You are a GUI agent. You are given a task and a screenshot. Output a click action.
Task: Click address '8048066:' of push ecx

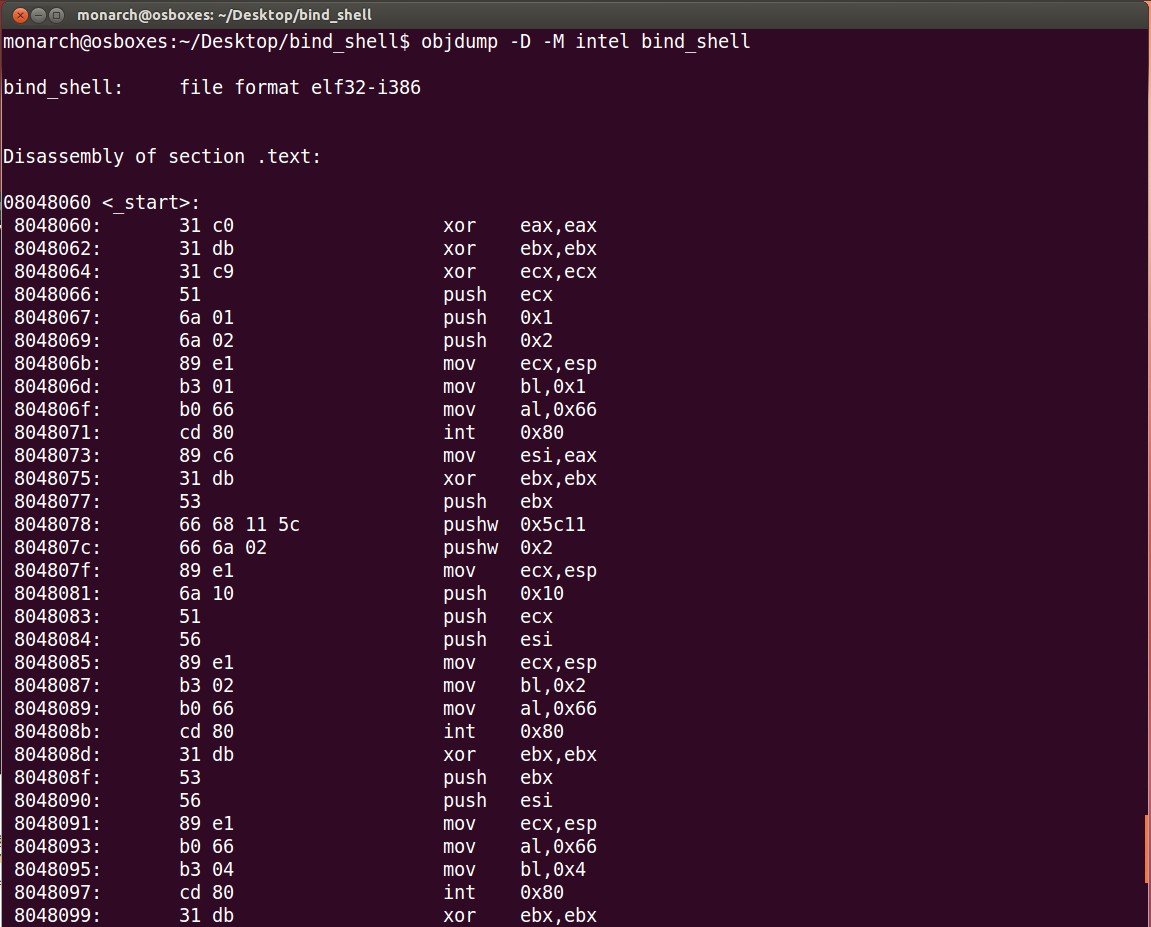click(57, 294)
